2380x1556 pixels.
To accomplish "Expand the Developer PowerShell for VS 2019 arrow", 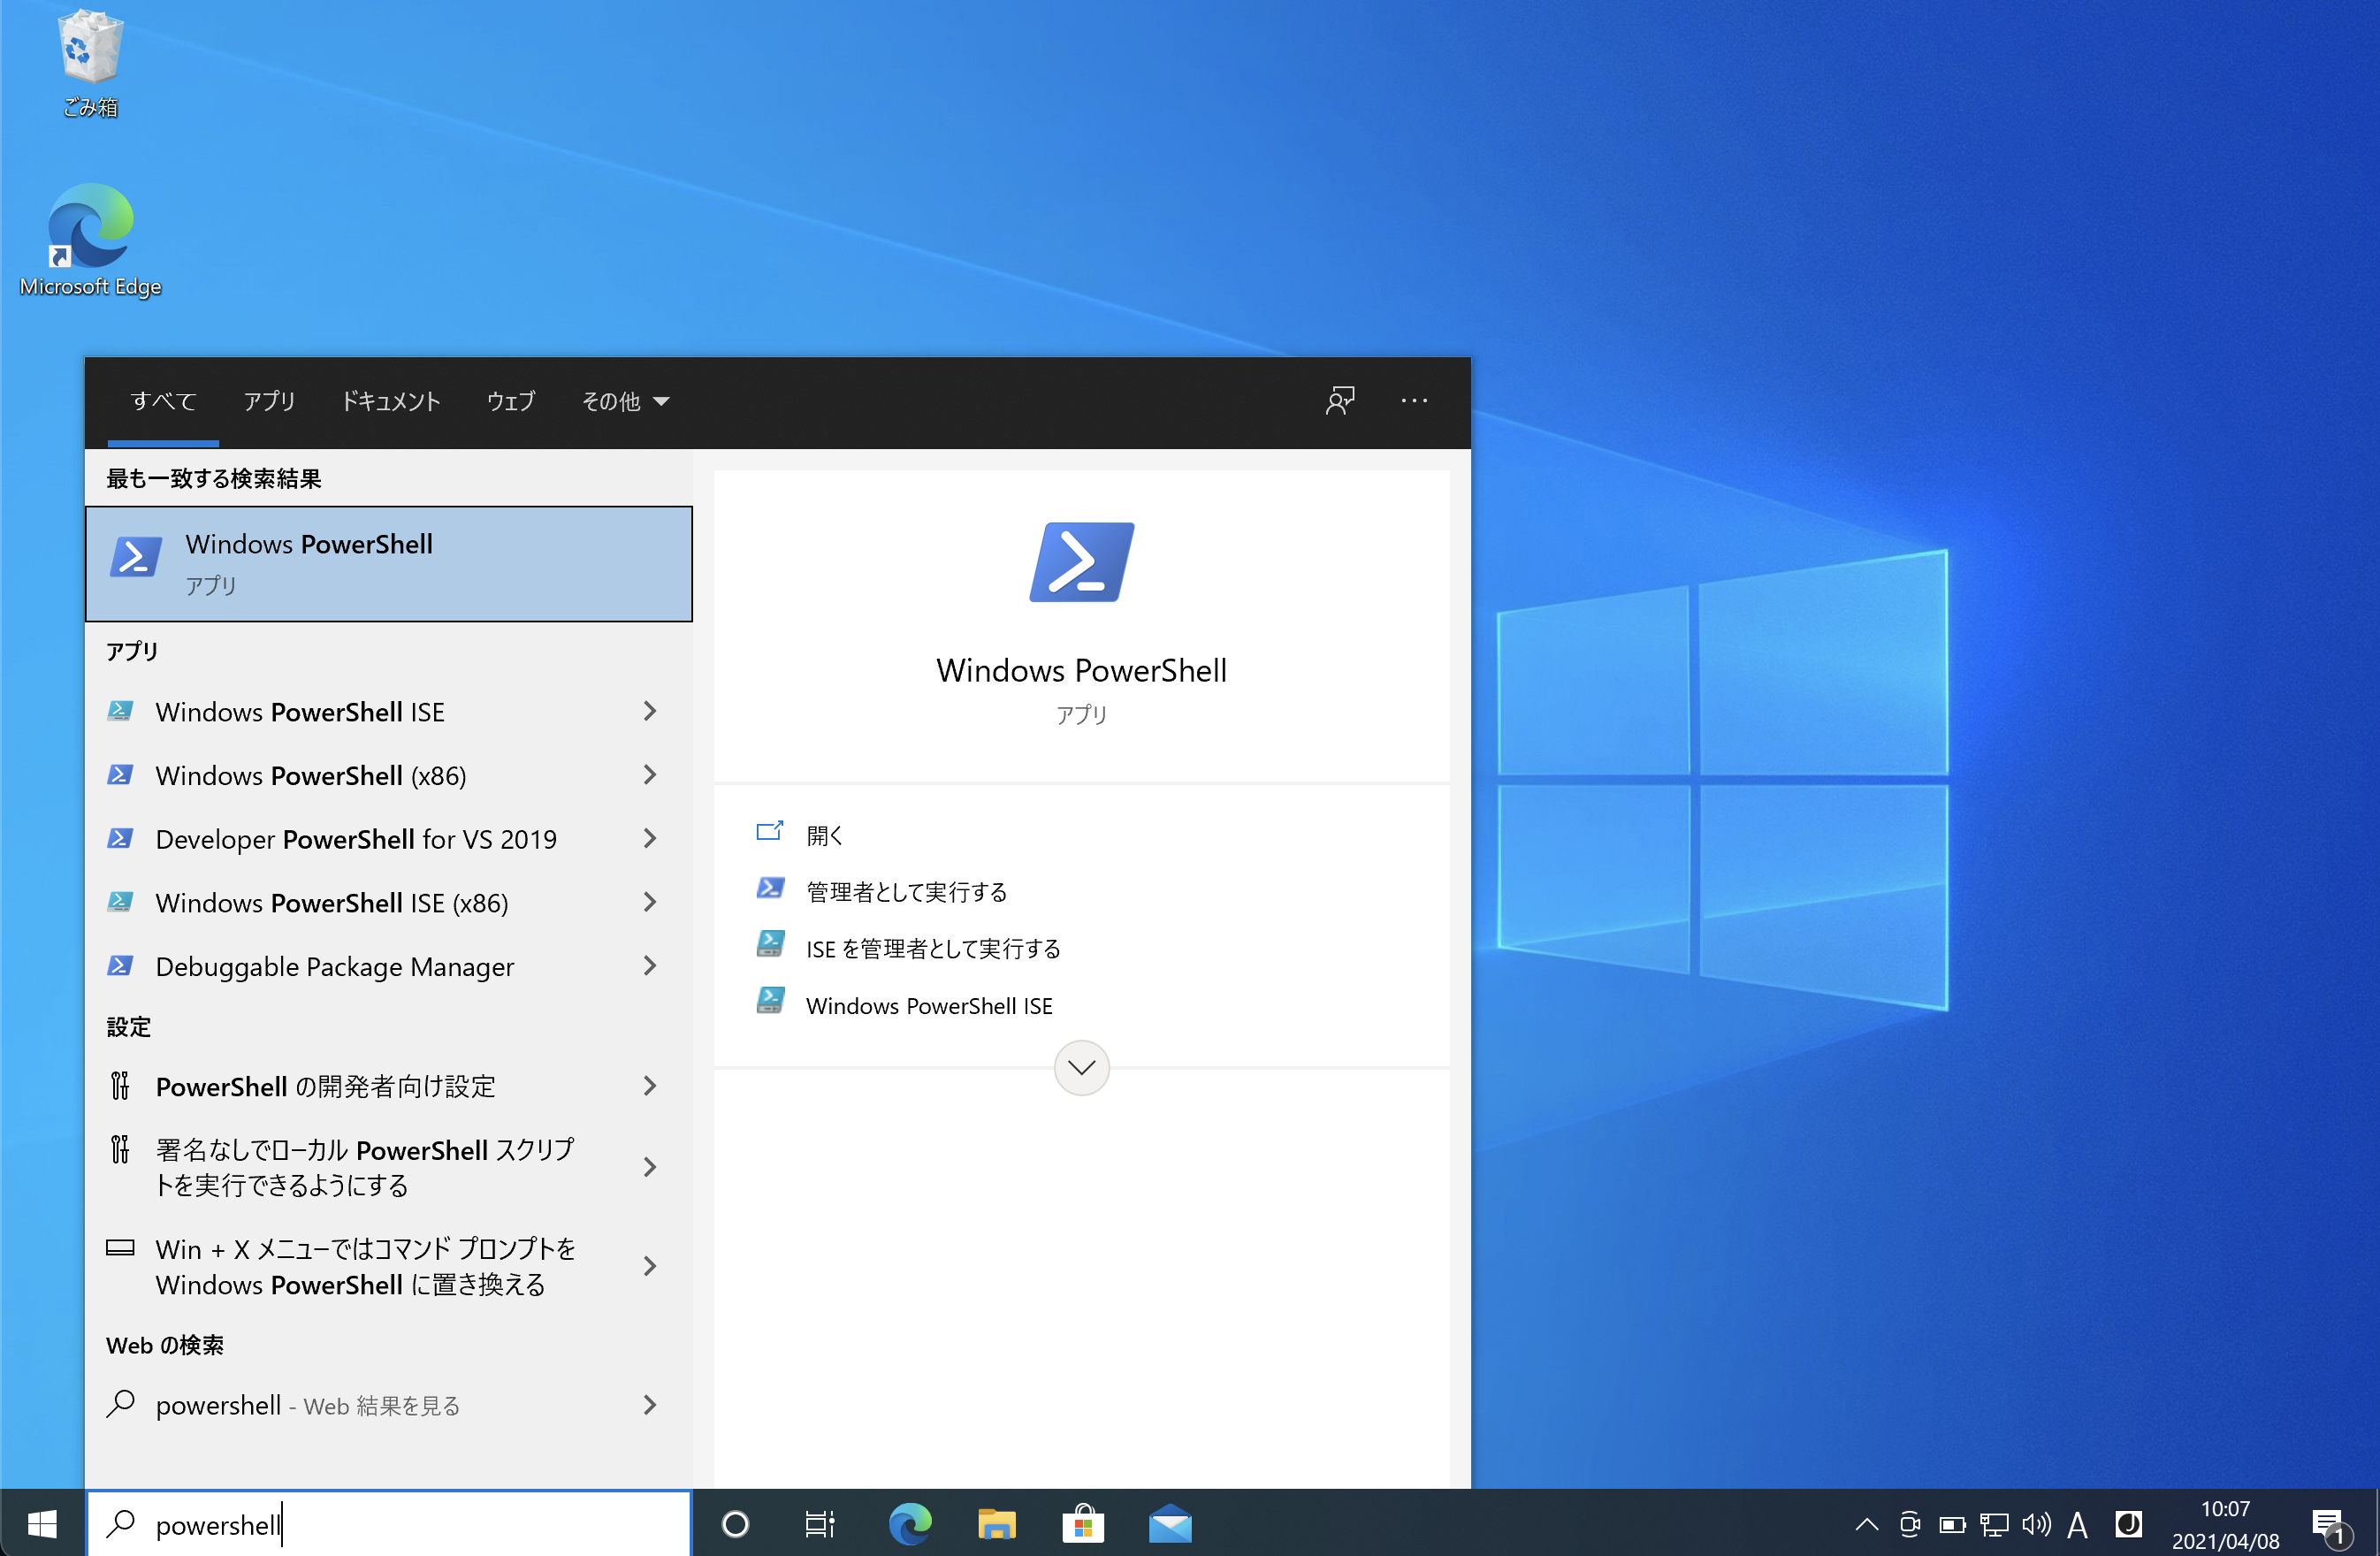I will point(650,838).
